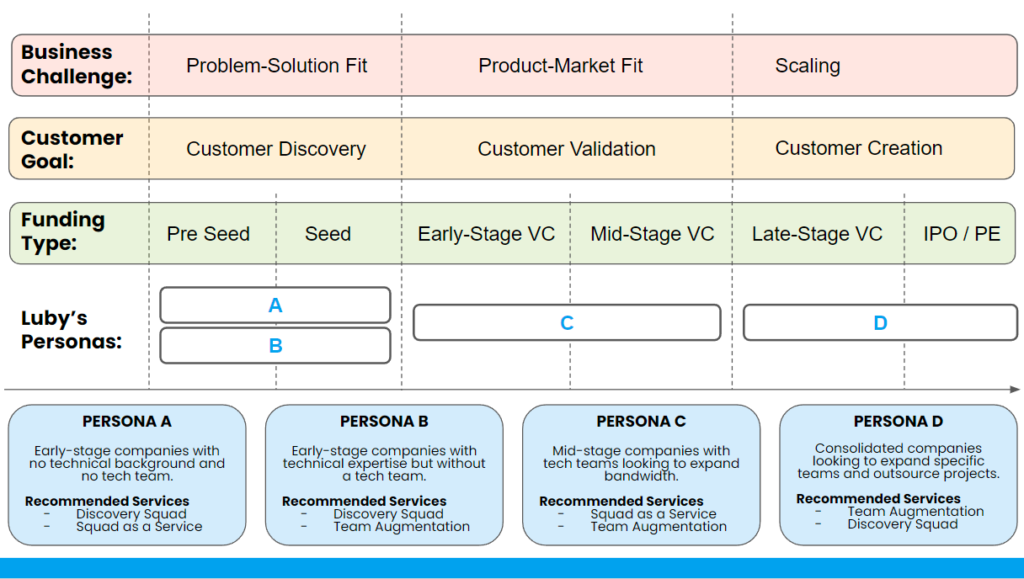Select the Seed funding stage
This screenshot has height=579, width=1024.
(328, 234)
